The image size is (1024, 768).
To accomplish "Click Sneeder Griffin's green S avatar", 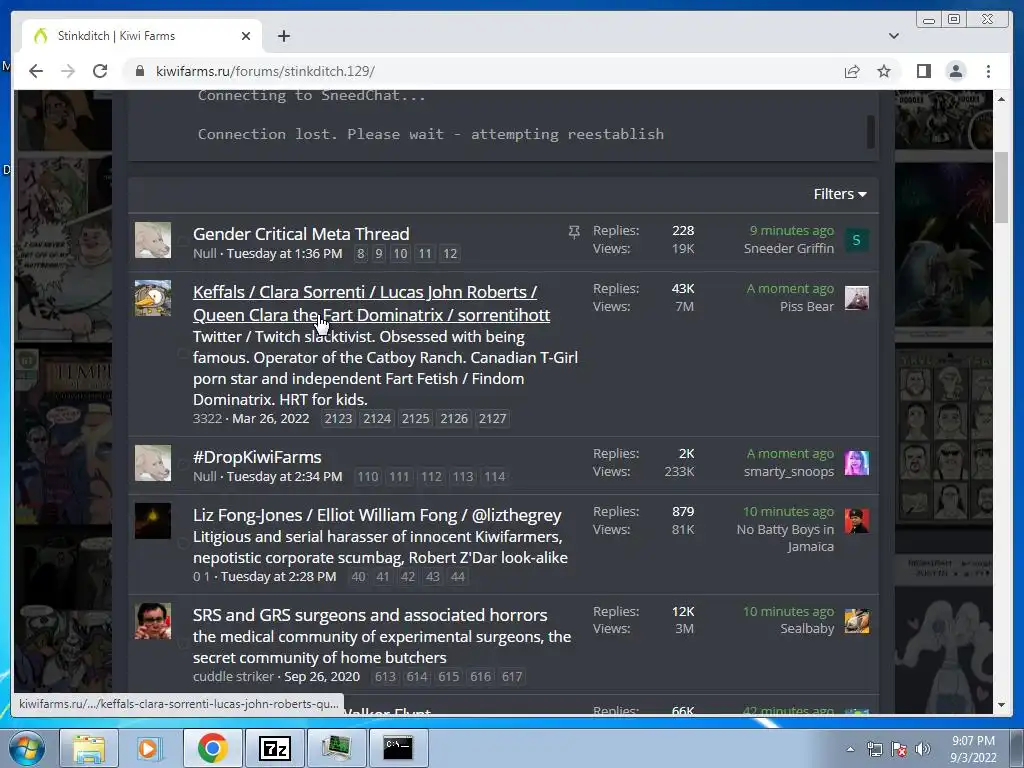I will click(856, 240).
